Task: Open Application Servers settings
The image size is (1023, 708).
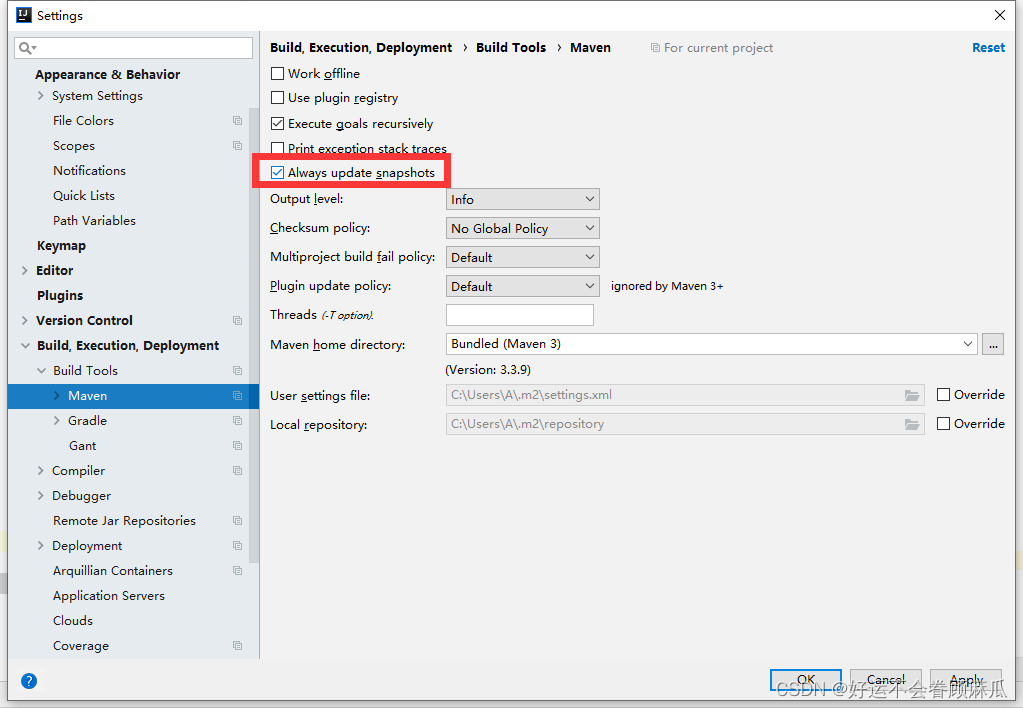Action: pyautogui.click(x=109, y=596)
